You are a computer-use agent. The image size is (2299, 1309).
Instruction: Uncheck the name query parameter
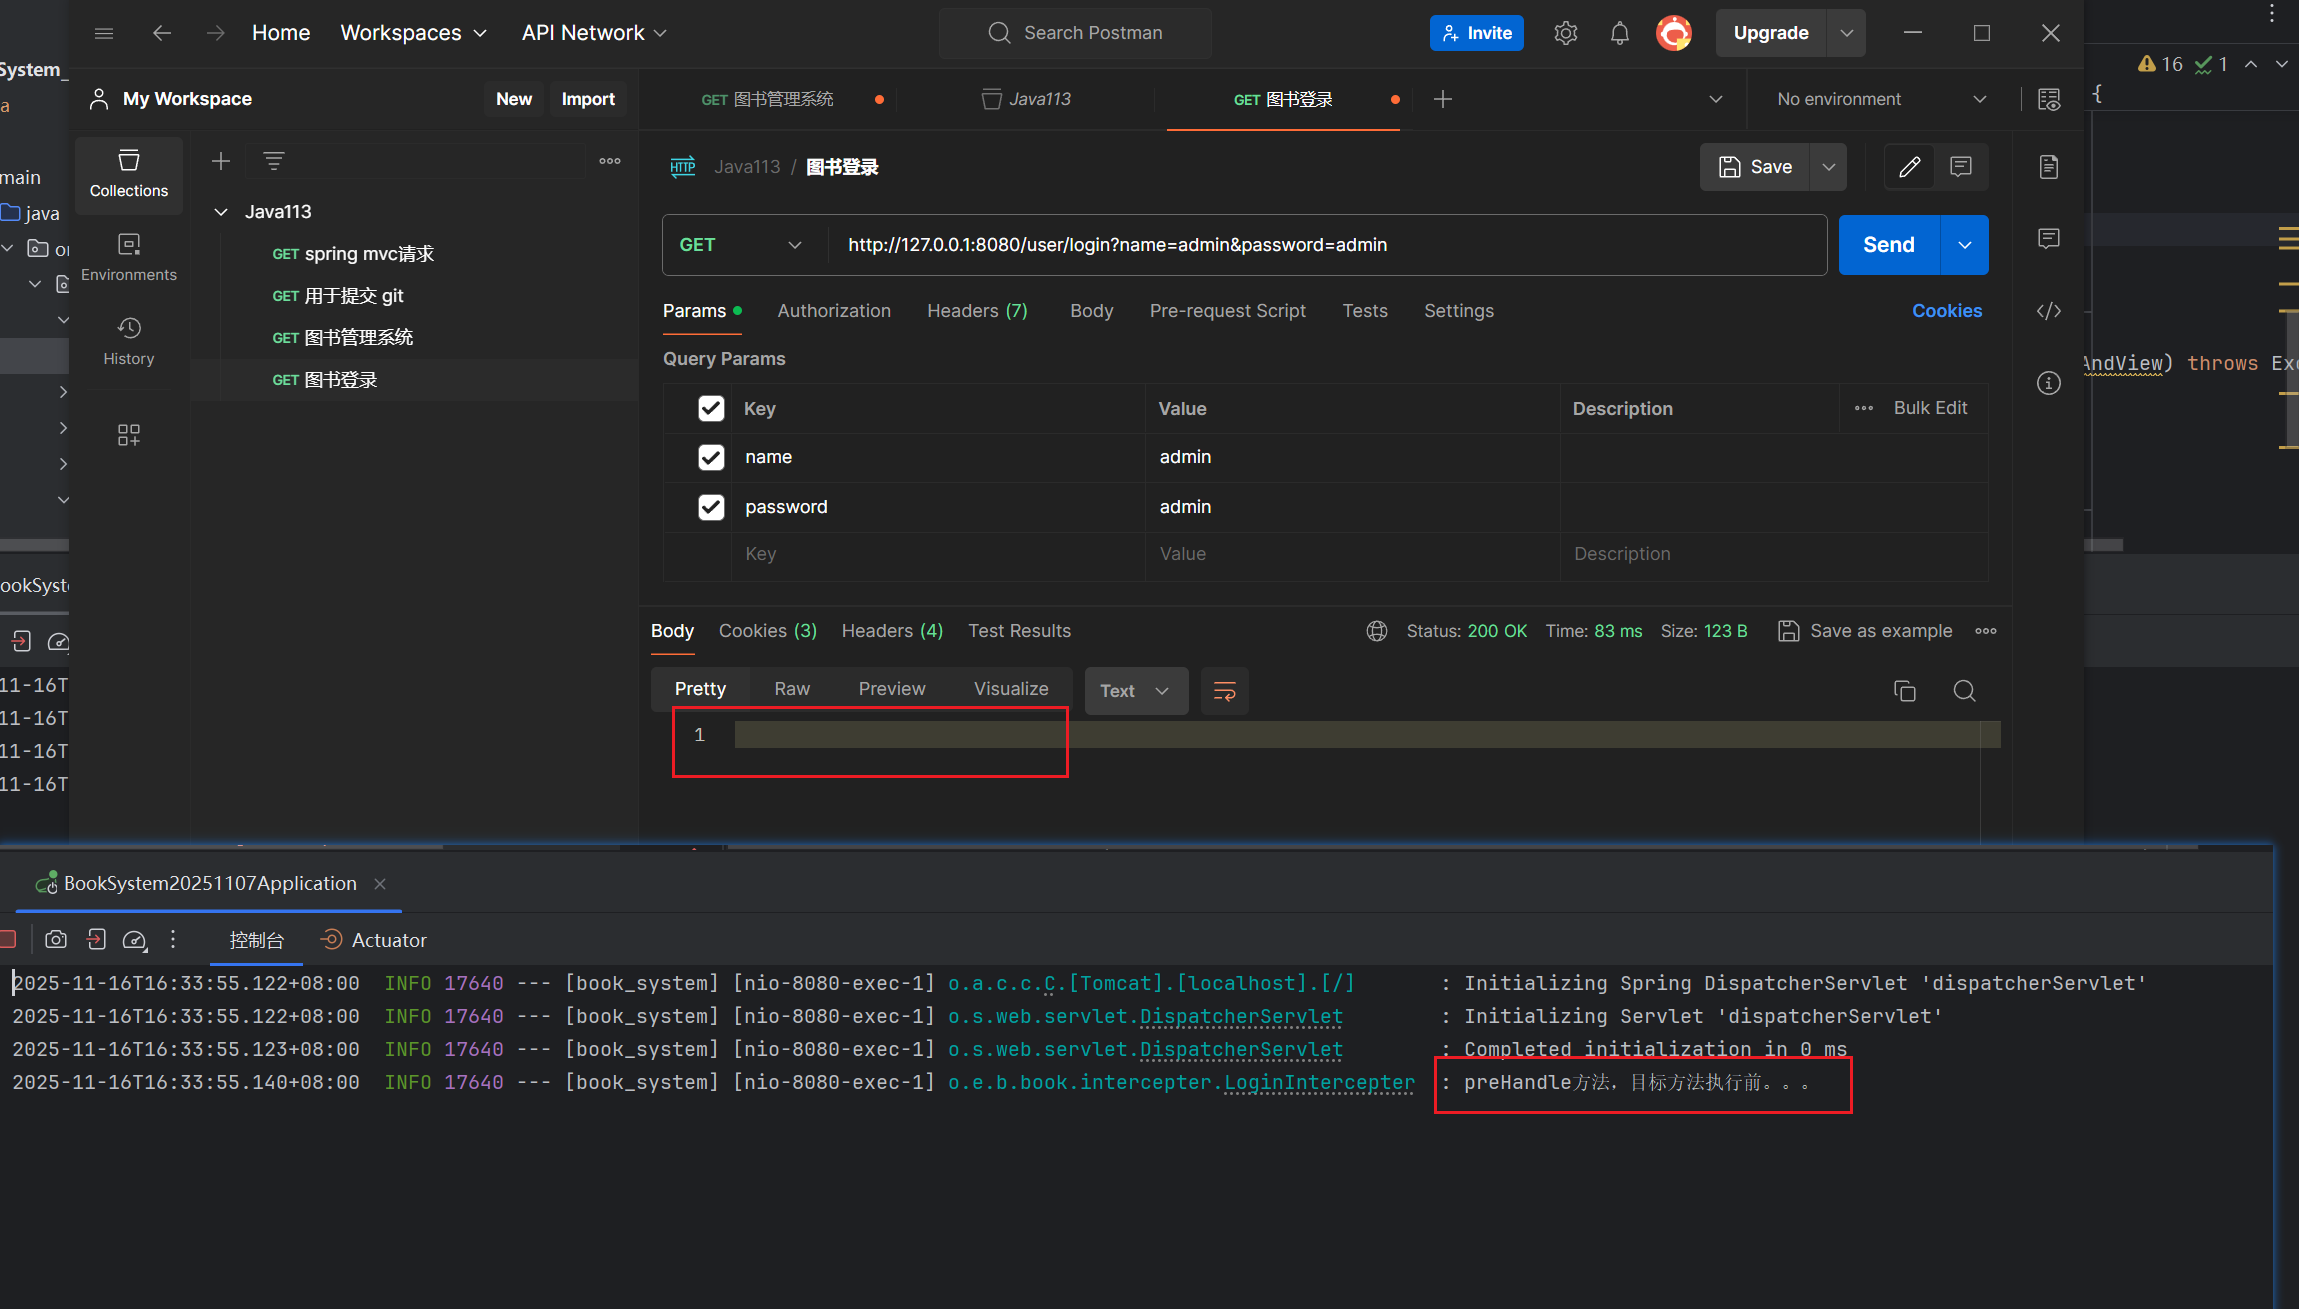pyautogui.click(x=711, y=457)
